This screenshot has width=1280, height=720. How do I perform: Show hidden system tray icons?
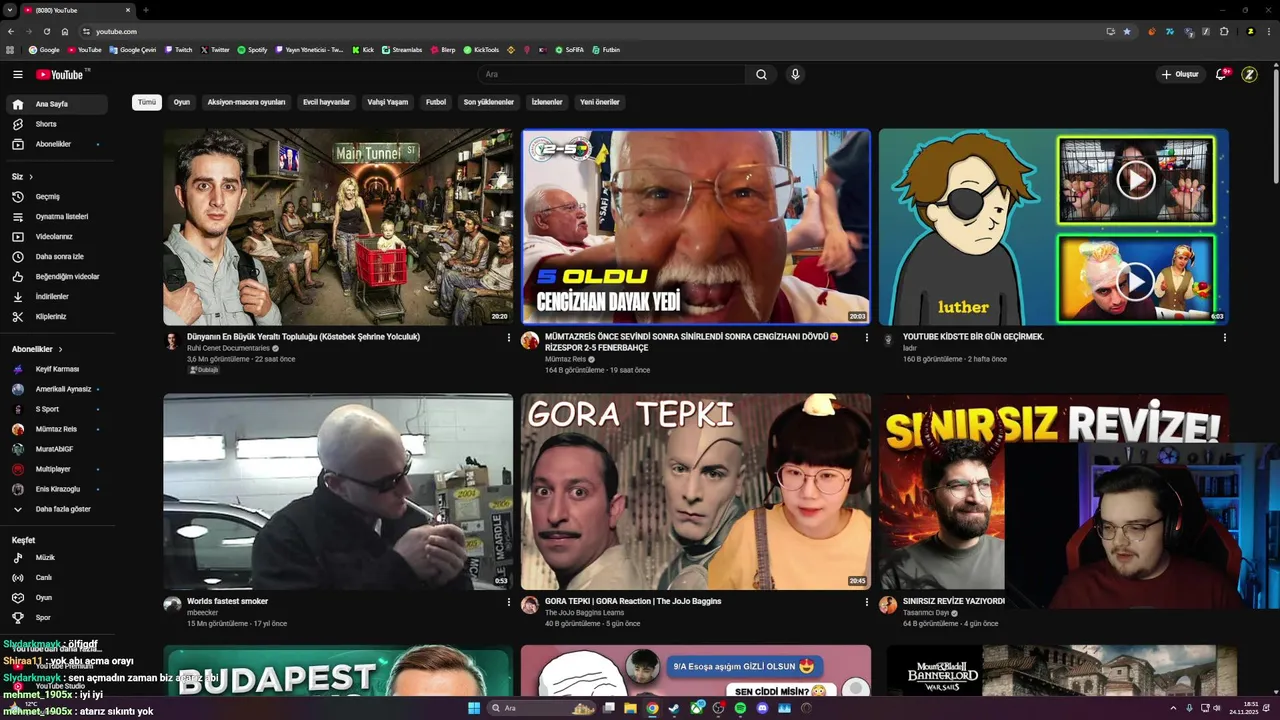pos(1174,708)
